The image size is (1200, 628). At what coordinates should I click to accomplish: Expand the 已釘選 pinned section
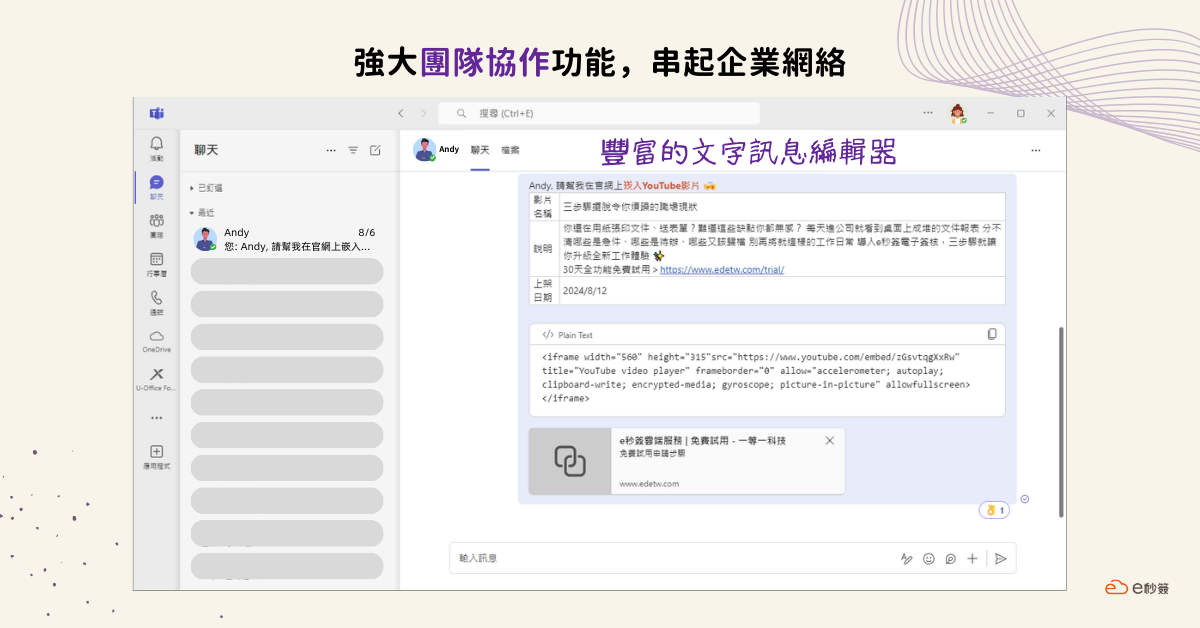pyautogui.click(x=207, y=188)
